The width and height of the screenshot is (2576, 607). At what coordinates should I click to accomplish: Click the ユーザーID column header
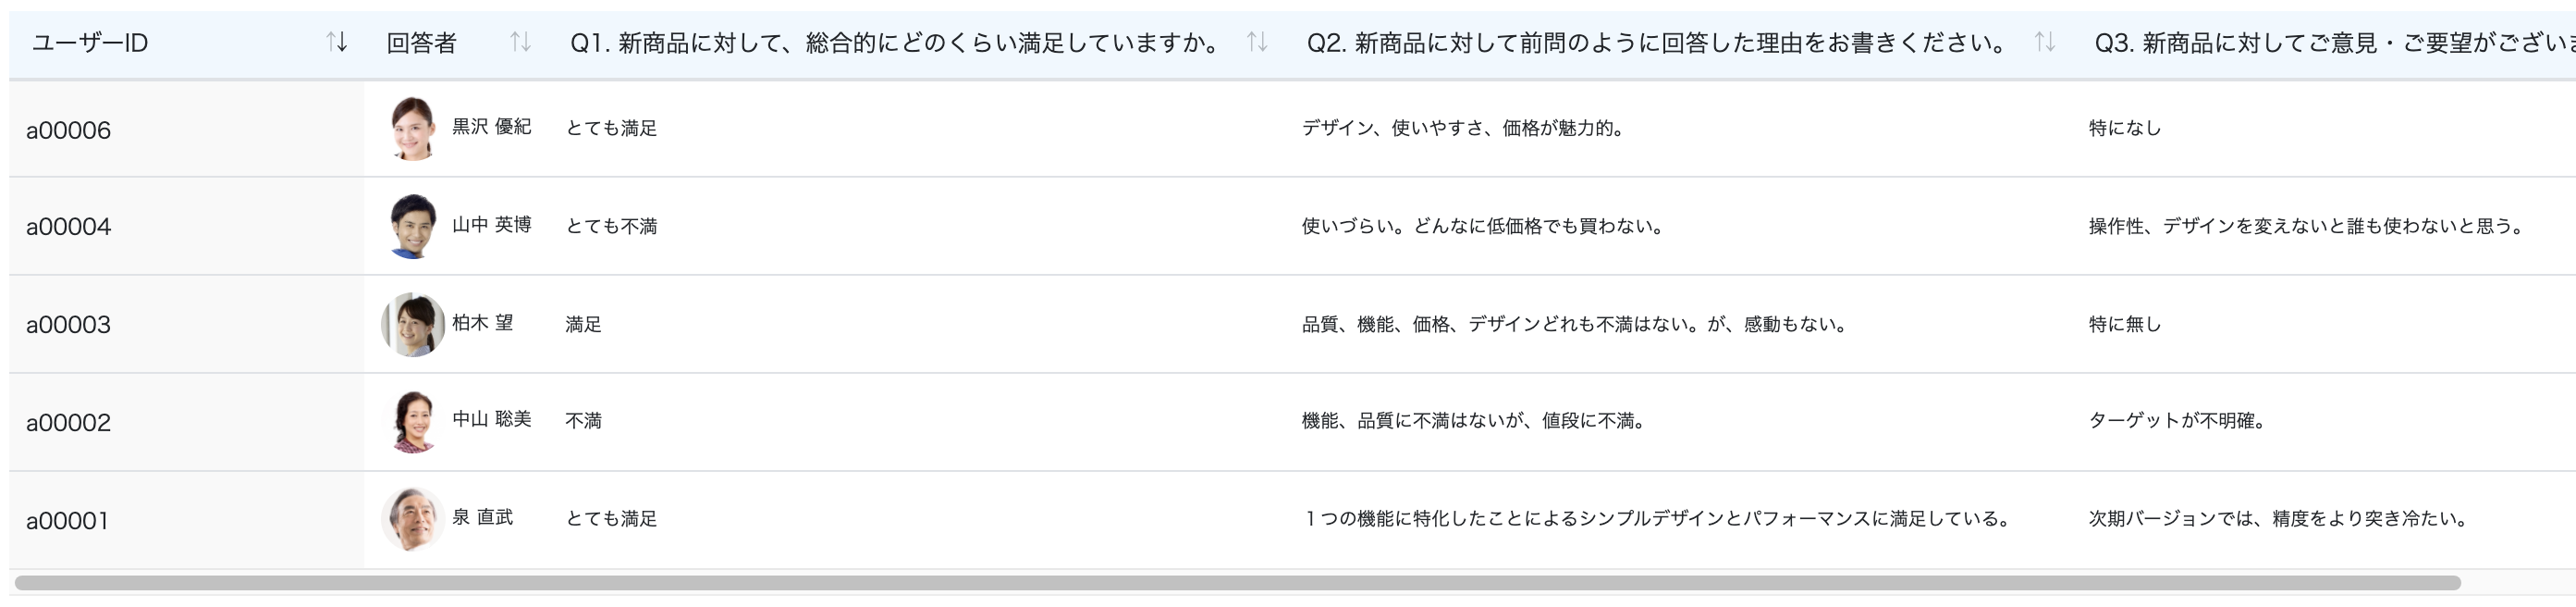(90, 43)
